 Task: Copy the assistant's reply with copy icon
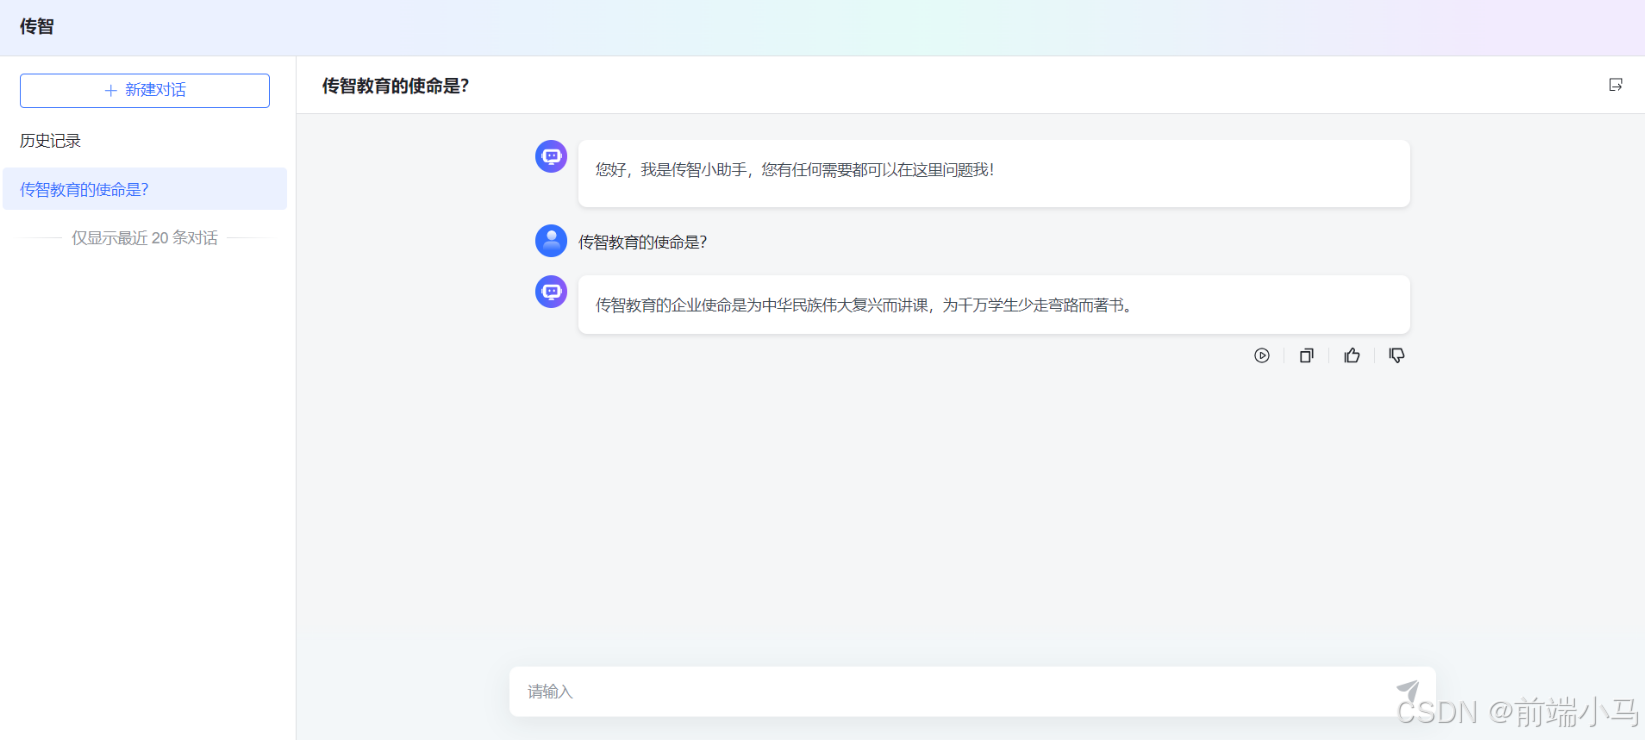1306,356
